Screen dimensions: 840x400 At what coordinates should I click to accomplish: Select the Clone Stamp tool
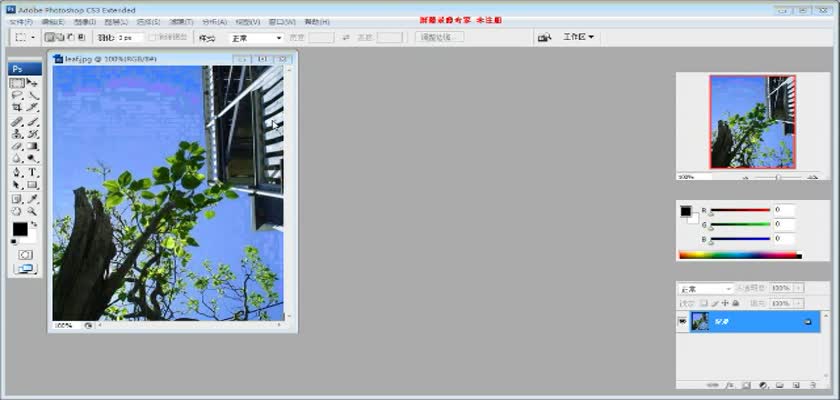[17, 134]
